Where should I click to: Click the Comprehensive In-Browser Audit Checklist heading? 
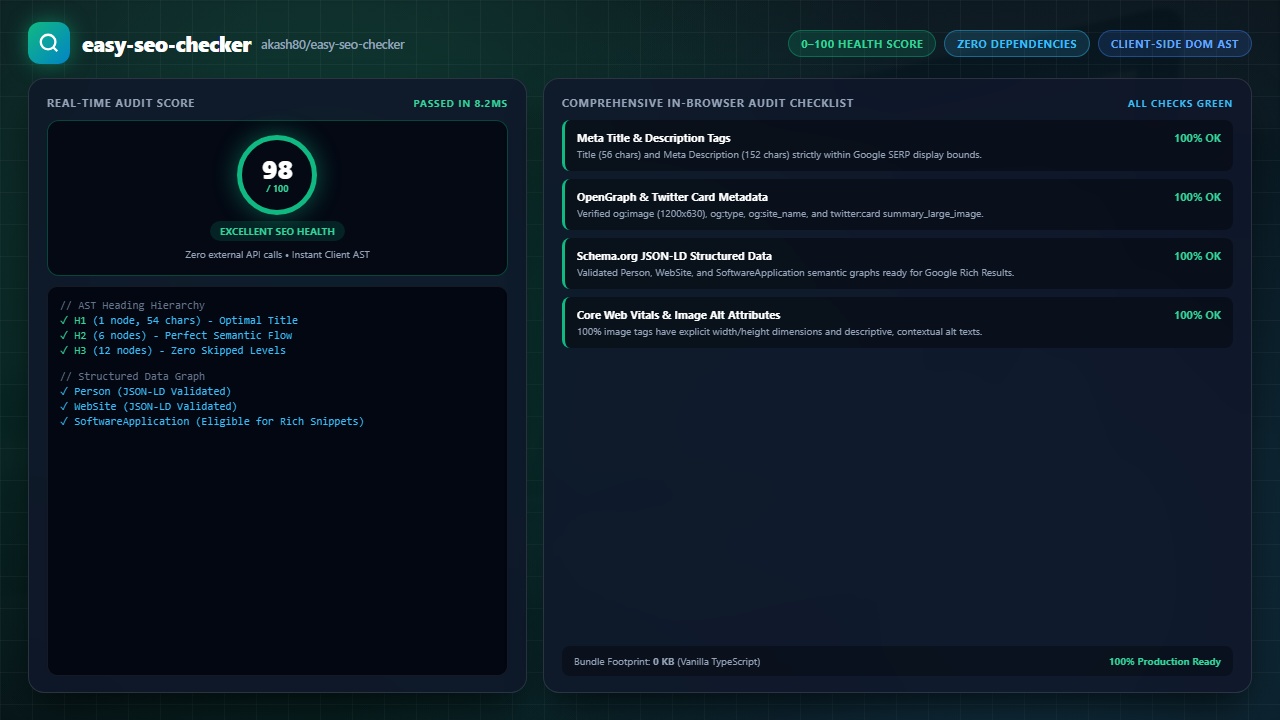click(708, 103)
